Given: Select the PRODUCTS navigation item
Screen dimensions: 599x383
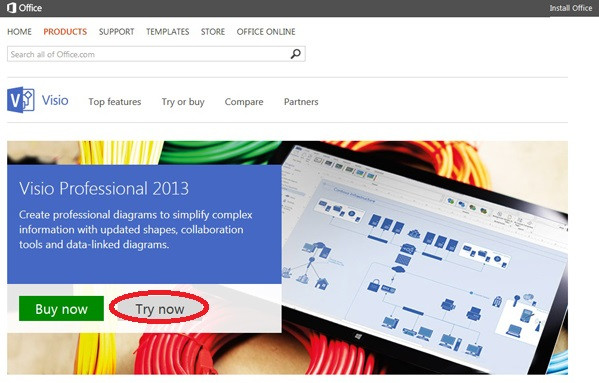Looking at the screenshot, I should 65,32.
